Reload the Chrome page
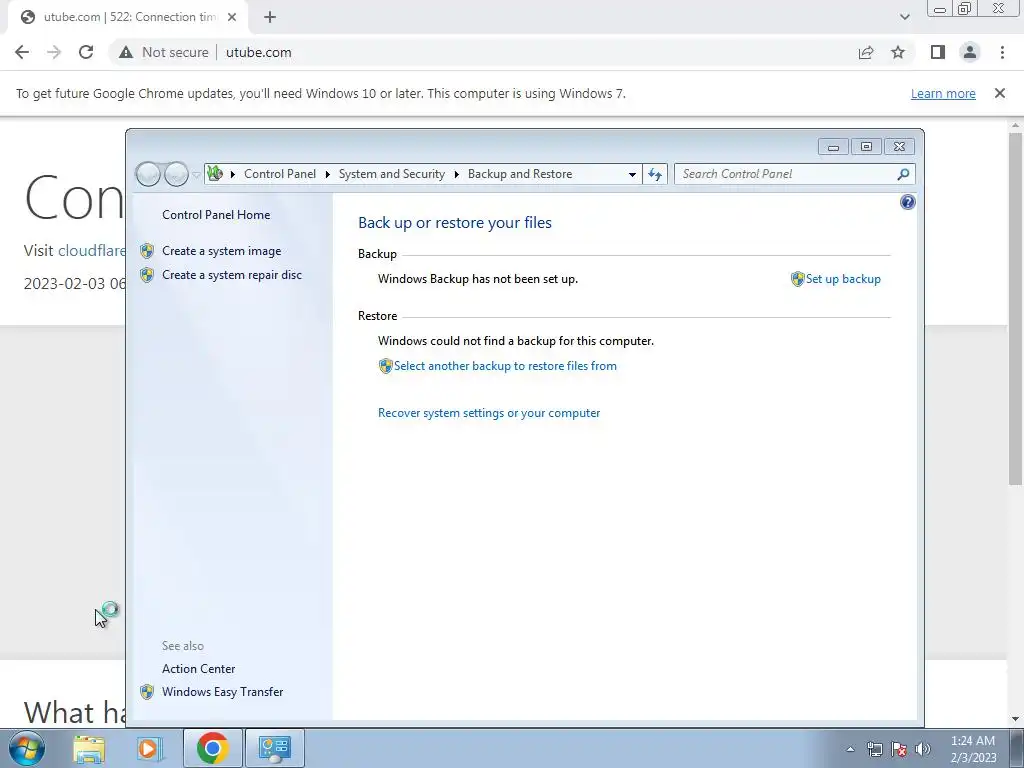1024x768 pixels. [x=86, y=52]
